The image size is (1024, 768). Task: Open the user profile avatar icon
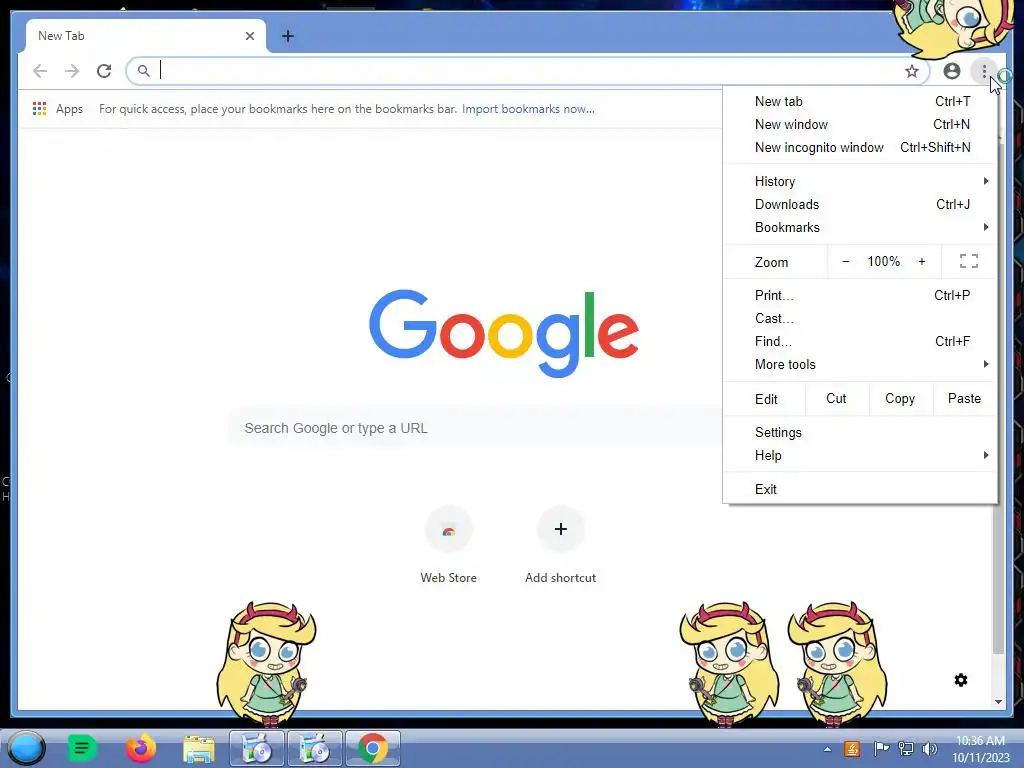point(952,71)
